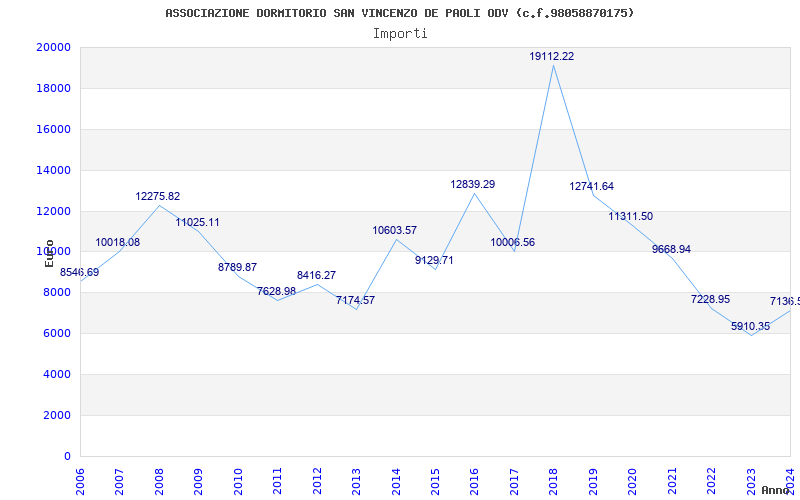Click the Importi subtitle
800x500 pixels.
tap(400, 34)
